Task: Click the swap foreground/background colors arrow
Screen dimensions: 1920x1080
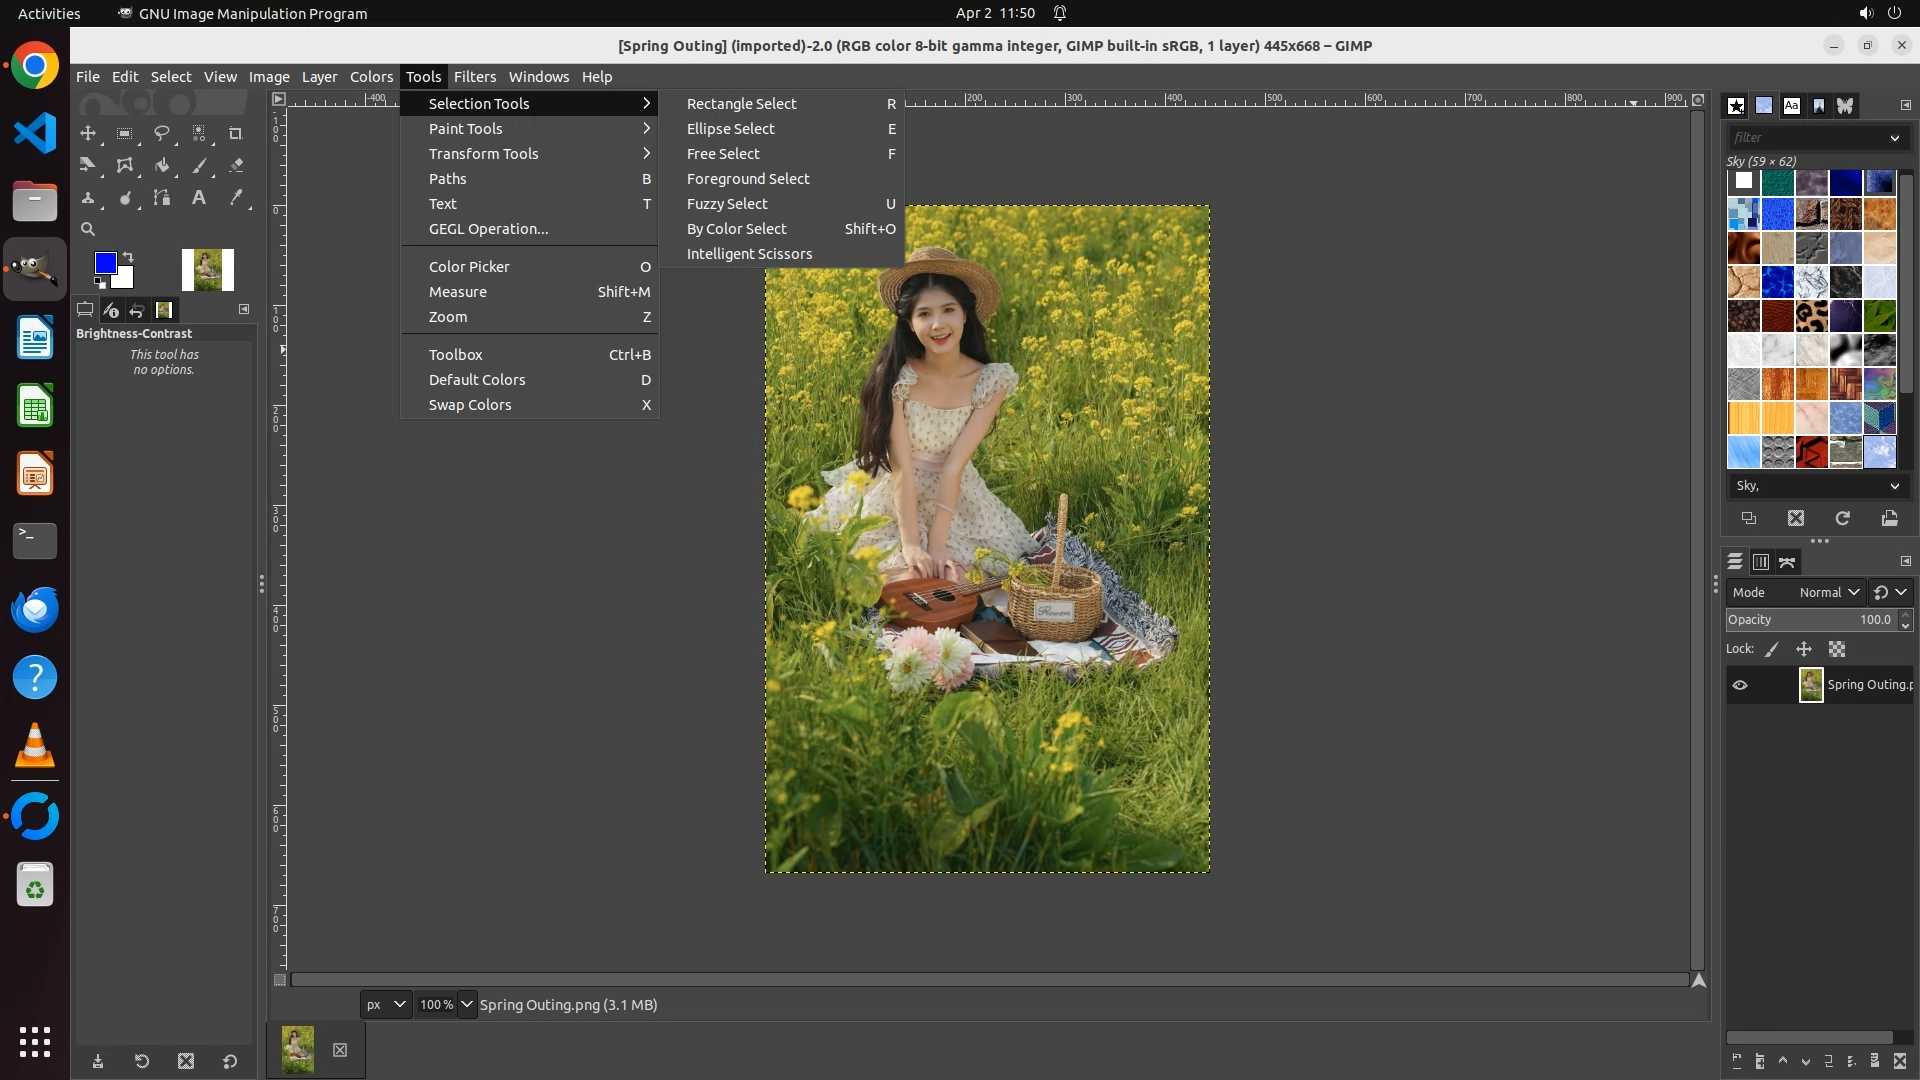Action: point(128,257)
